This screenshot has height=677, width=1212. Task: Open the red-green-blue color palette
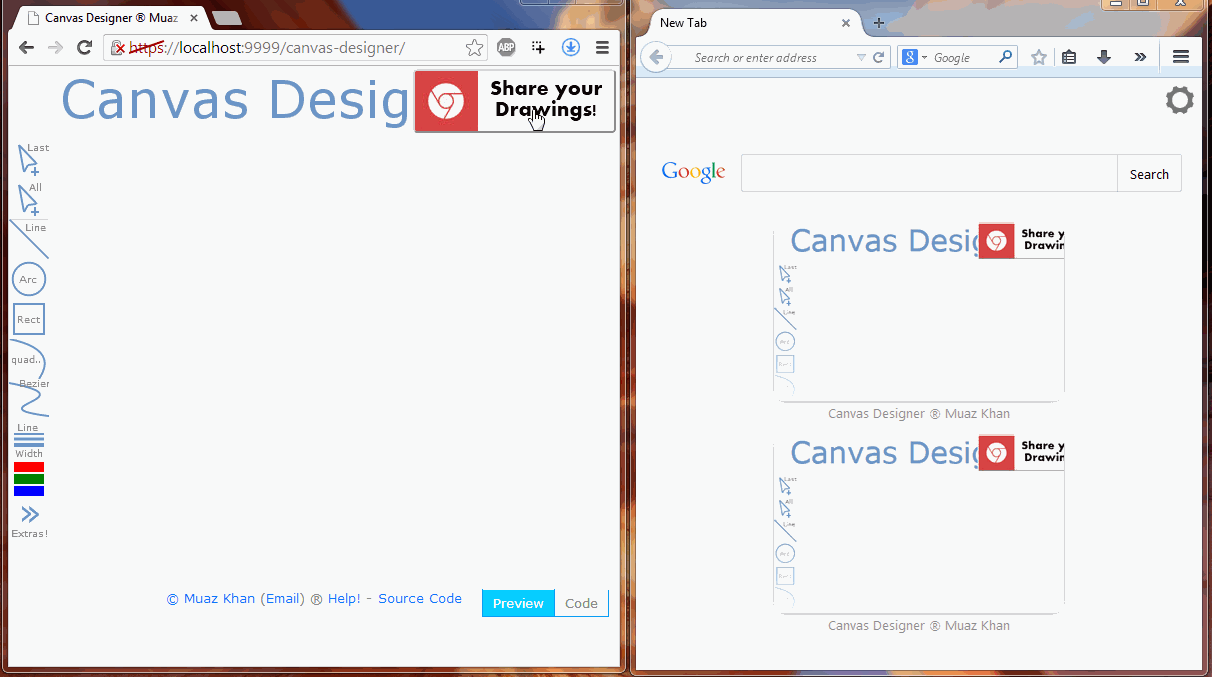[x=28, y=479]
